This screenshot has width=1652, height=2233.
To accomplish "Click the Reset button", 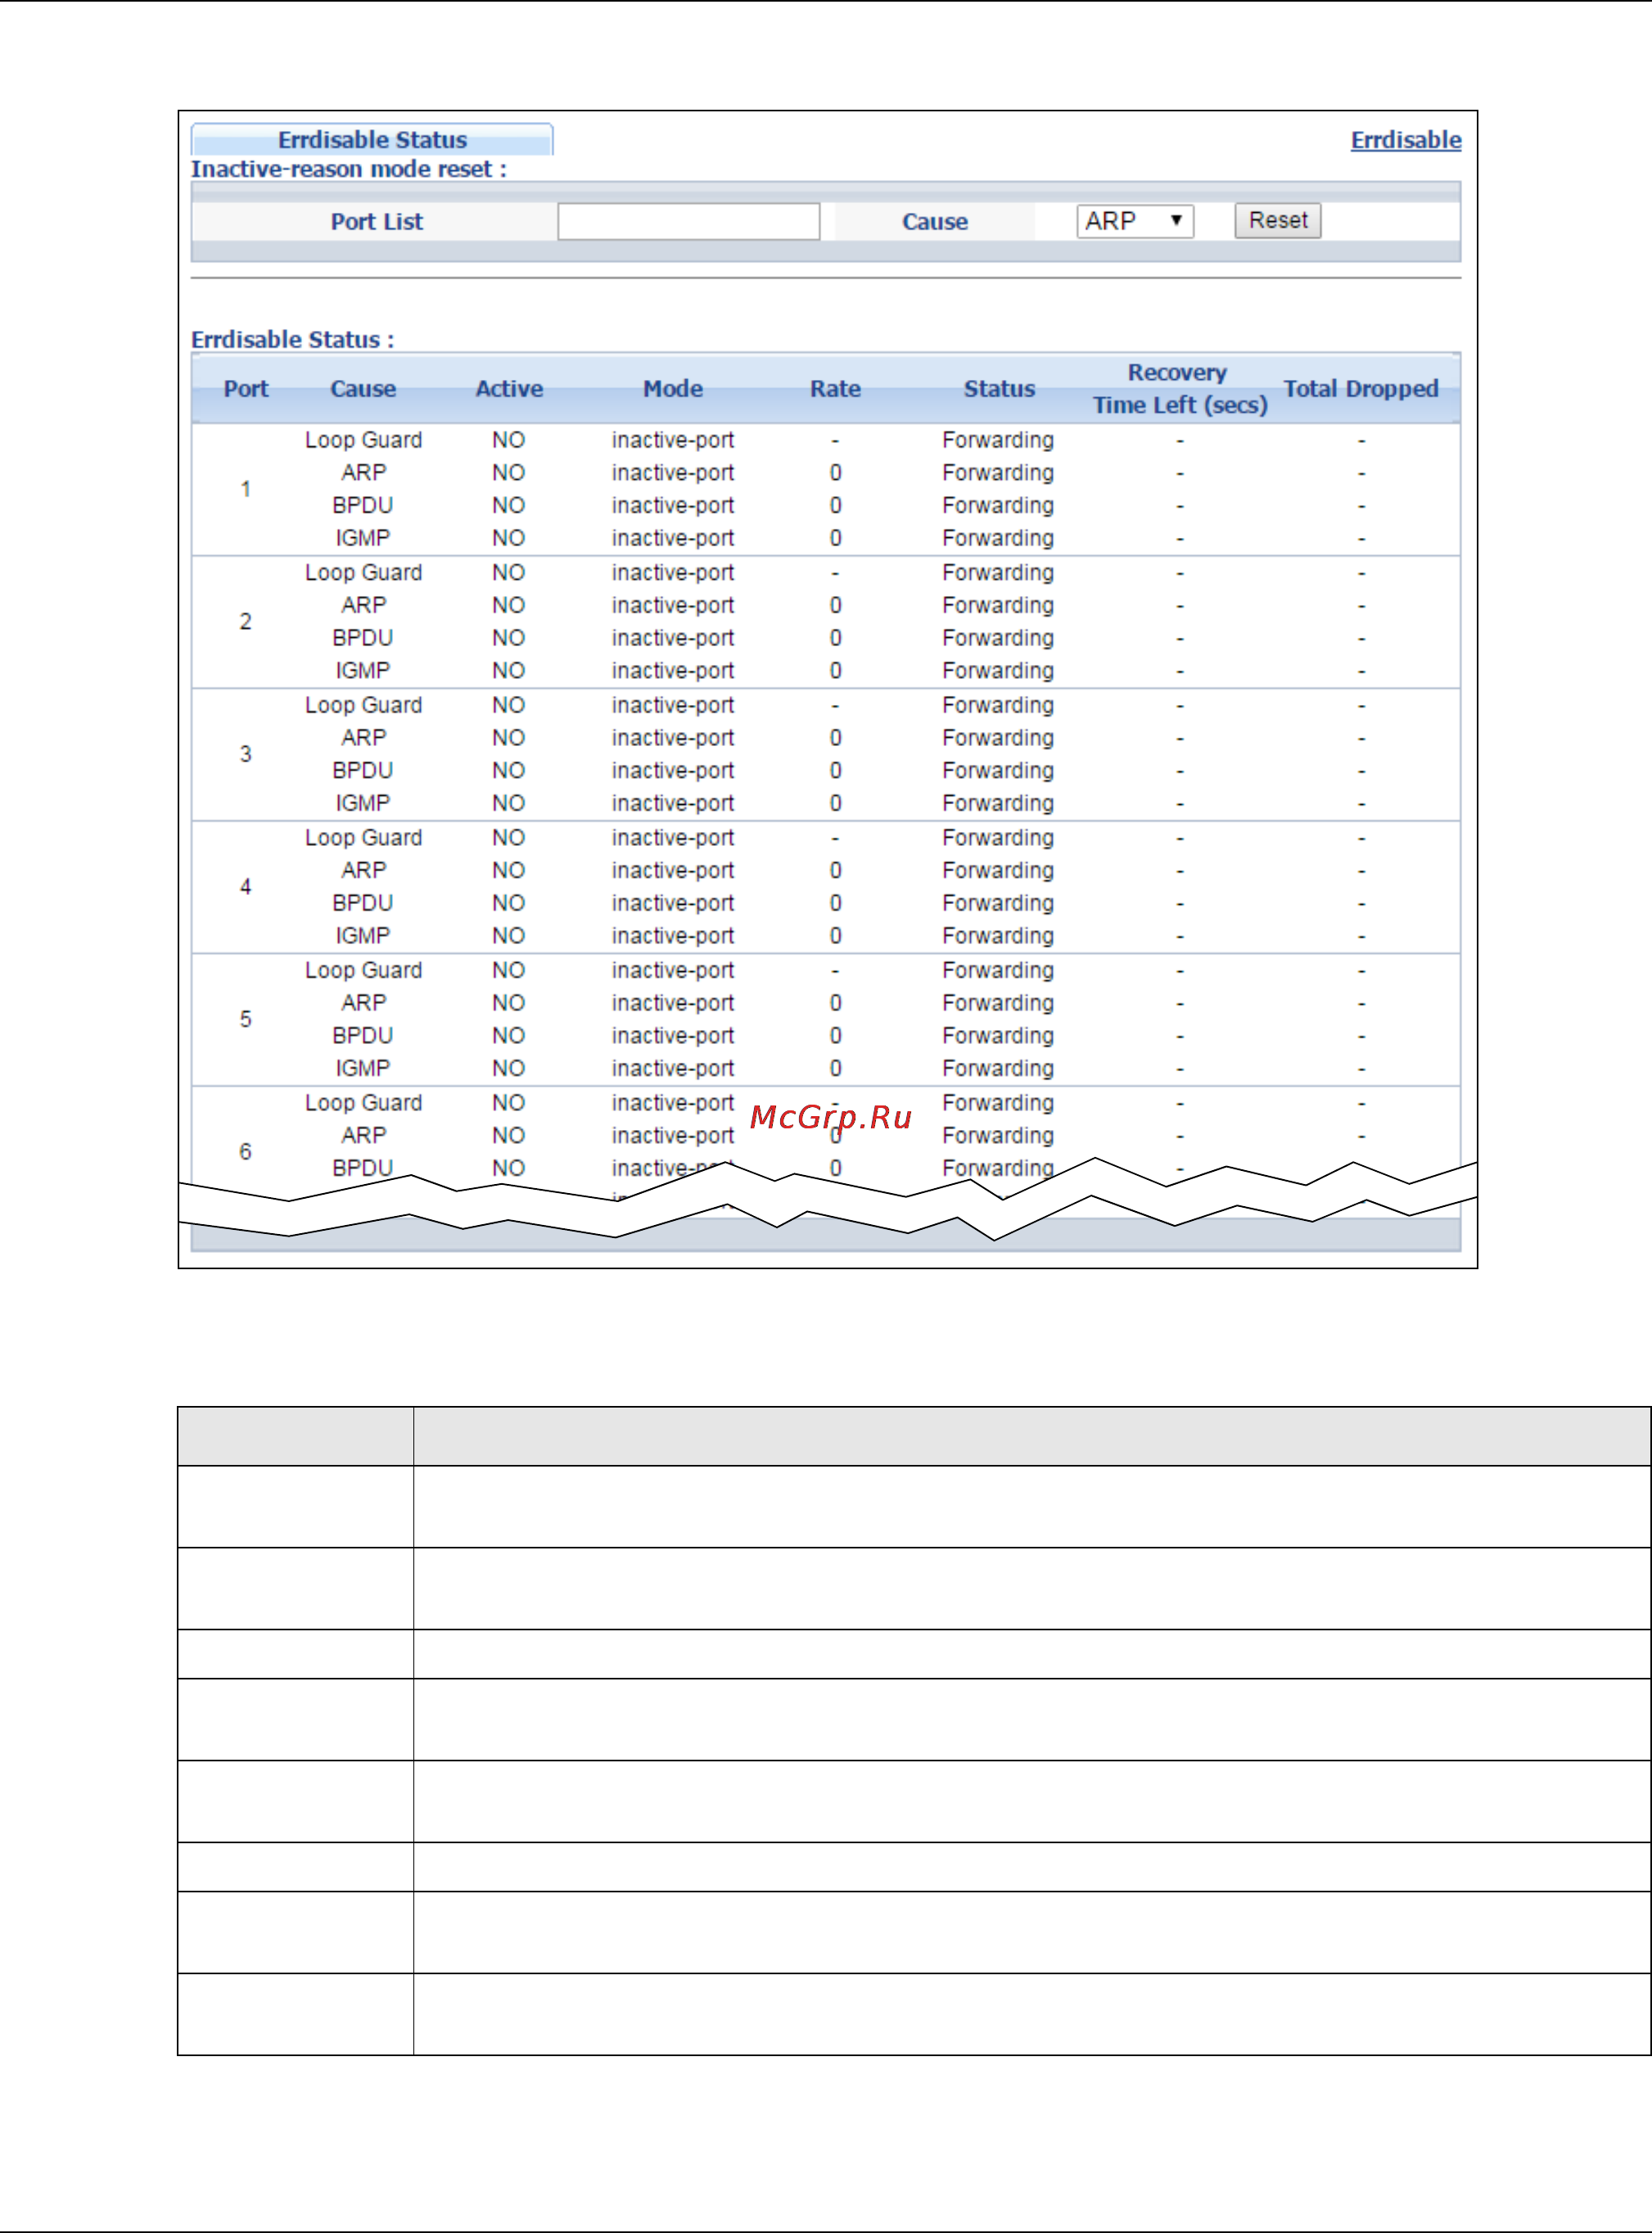I will (1277, 220).
